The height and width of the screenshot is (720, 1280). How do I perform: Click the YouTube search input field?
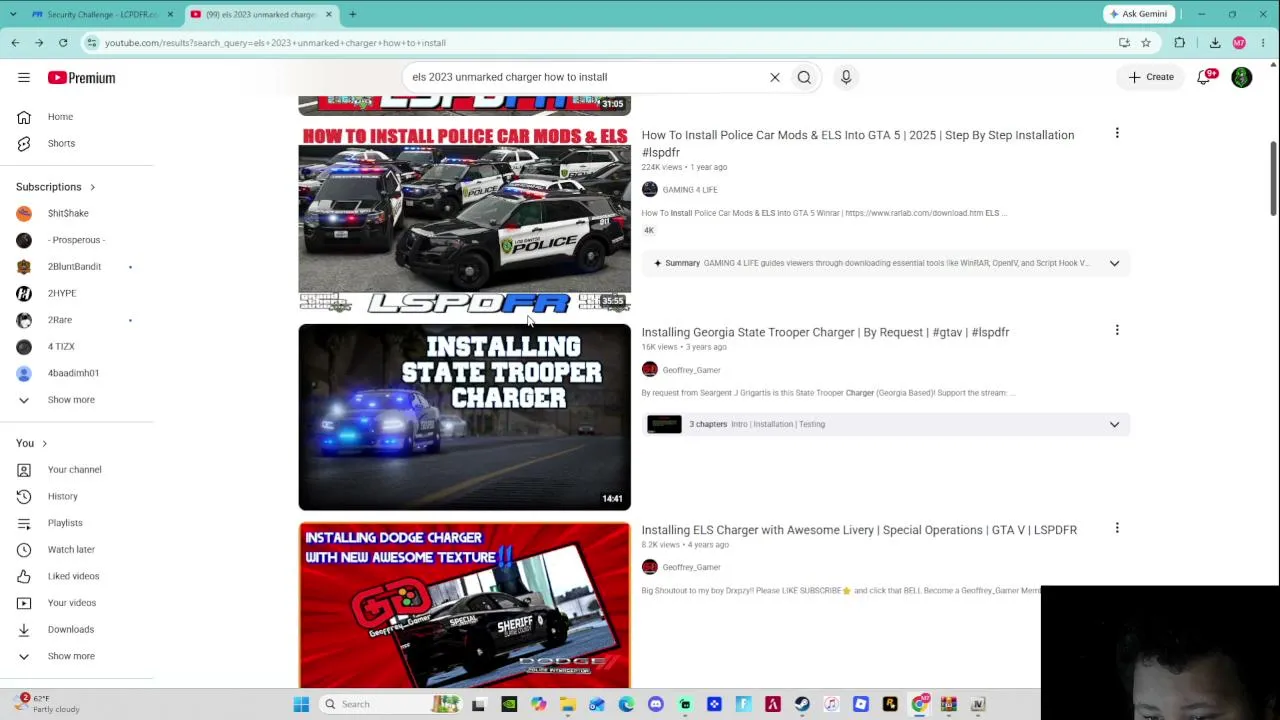point(585,77)
